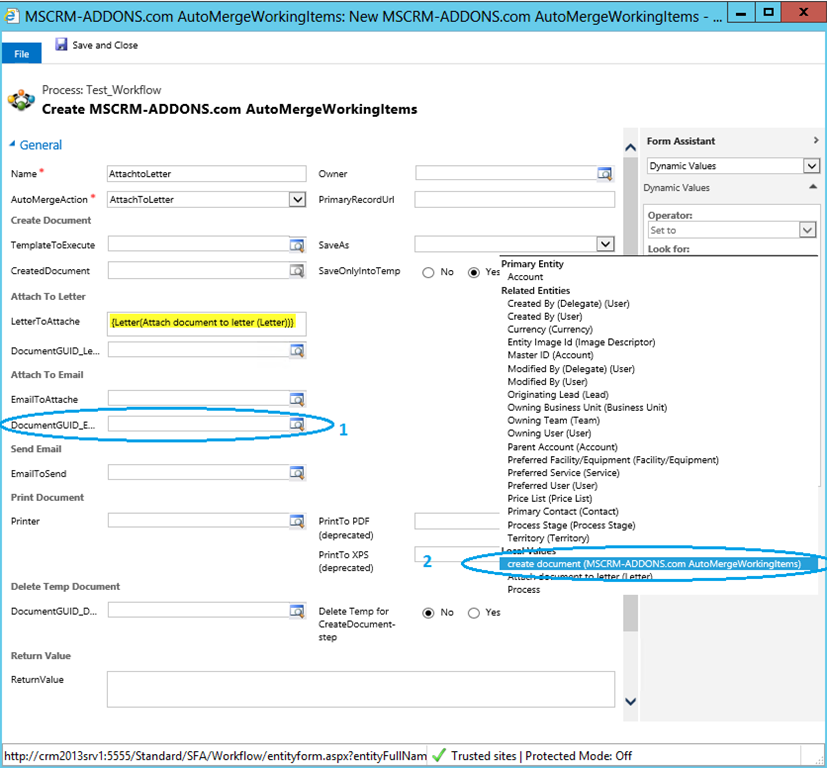Open the AutoMergeAction dropdown
827x768 pixels.
click(x=297, y=199)
